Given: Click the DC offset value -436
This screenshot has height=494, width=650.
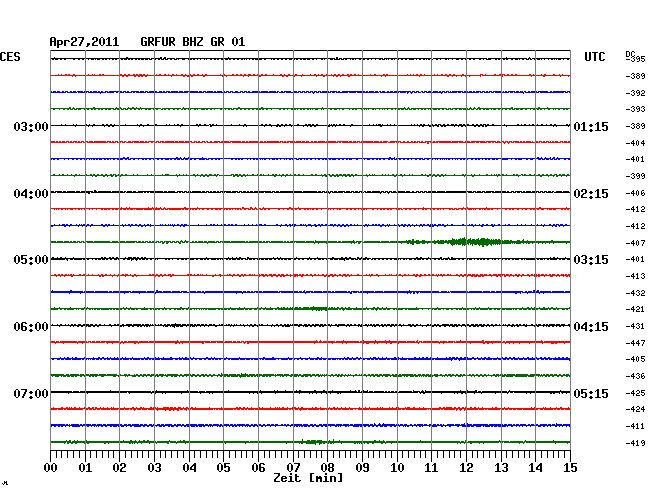Looking at the screenshot, I should (x=635, y=376).
